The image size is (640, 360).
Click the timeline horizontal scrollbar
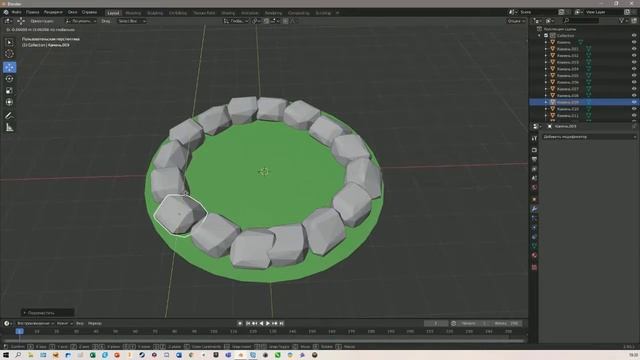point(264,340)
